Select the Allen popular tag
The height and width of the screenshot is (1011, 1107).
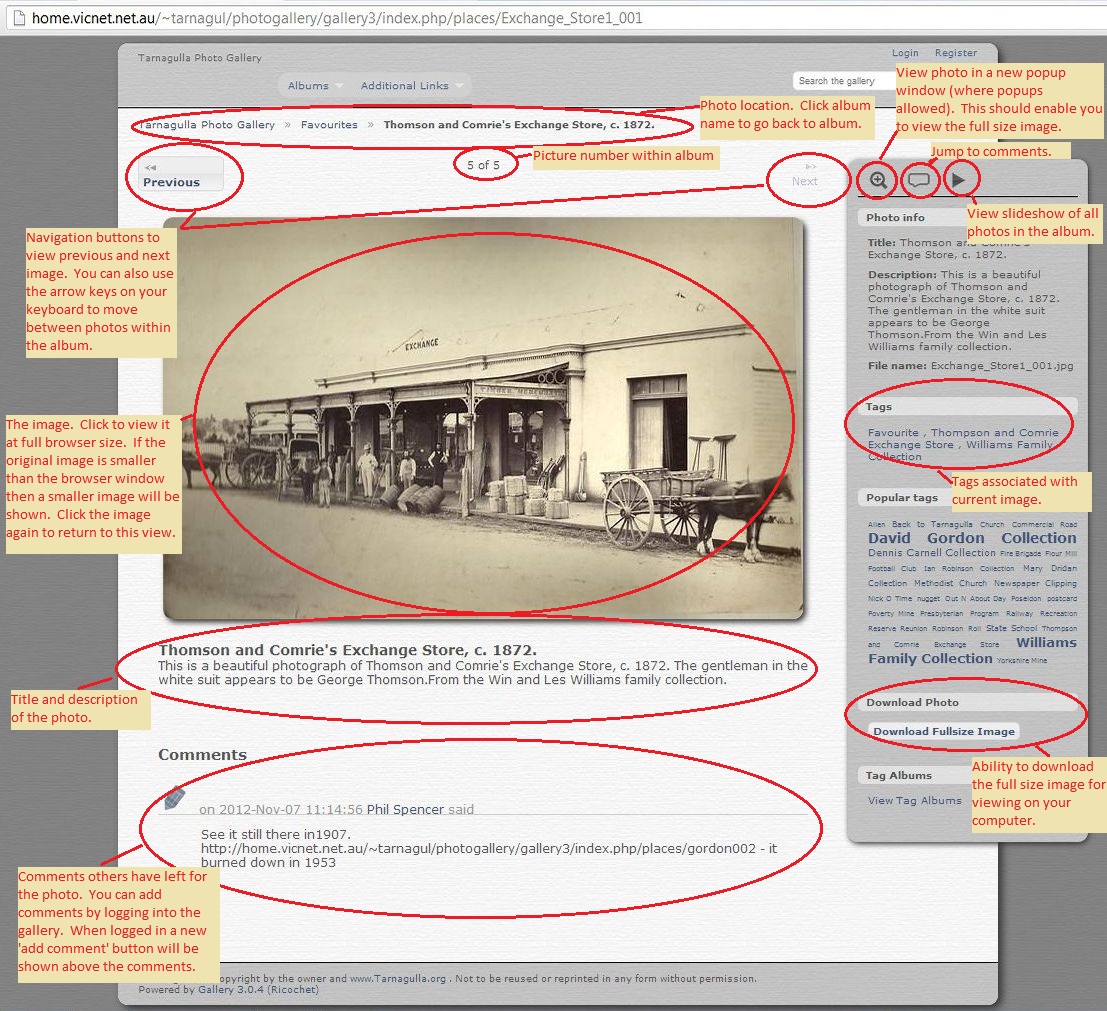click(877, 525)
